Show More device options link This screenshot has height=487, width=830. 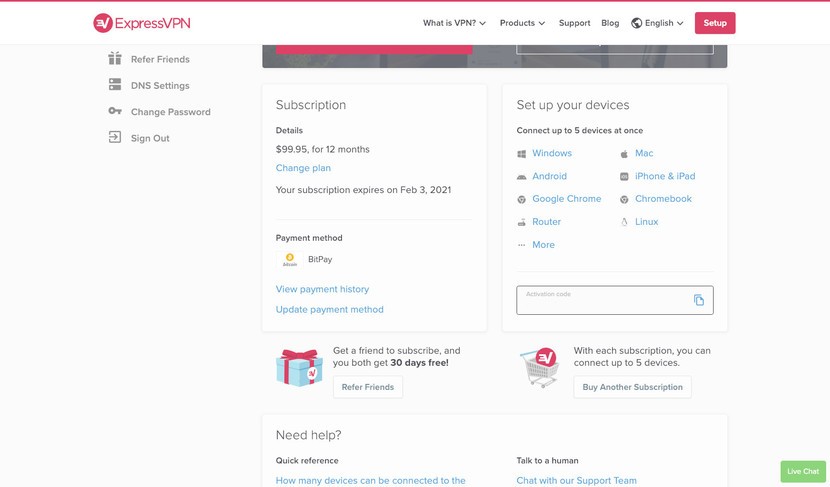coord(543,245)
